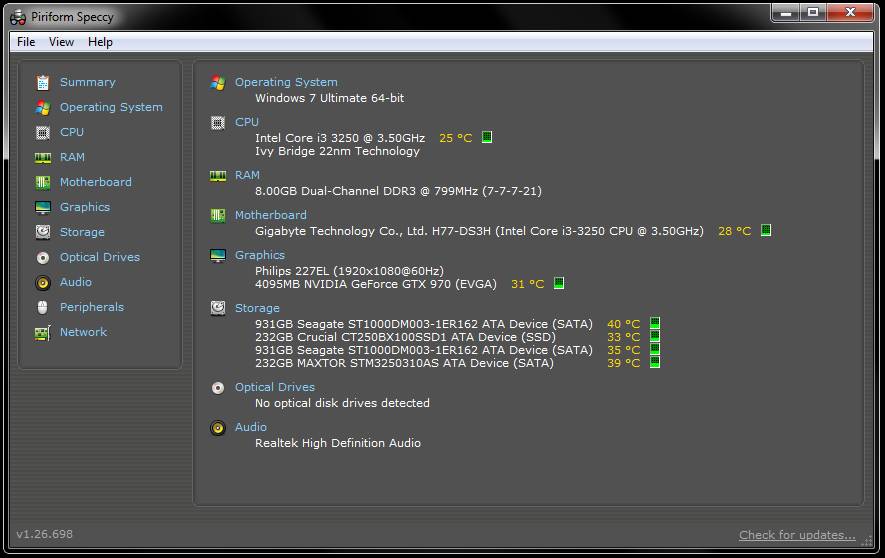Click 'Ivy Bridge 22nm Technology' text

point(338,151)
